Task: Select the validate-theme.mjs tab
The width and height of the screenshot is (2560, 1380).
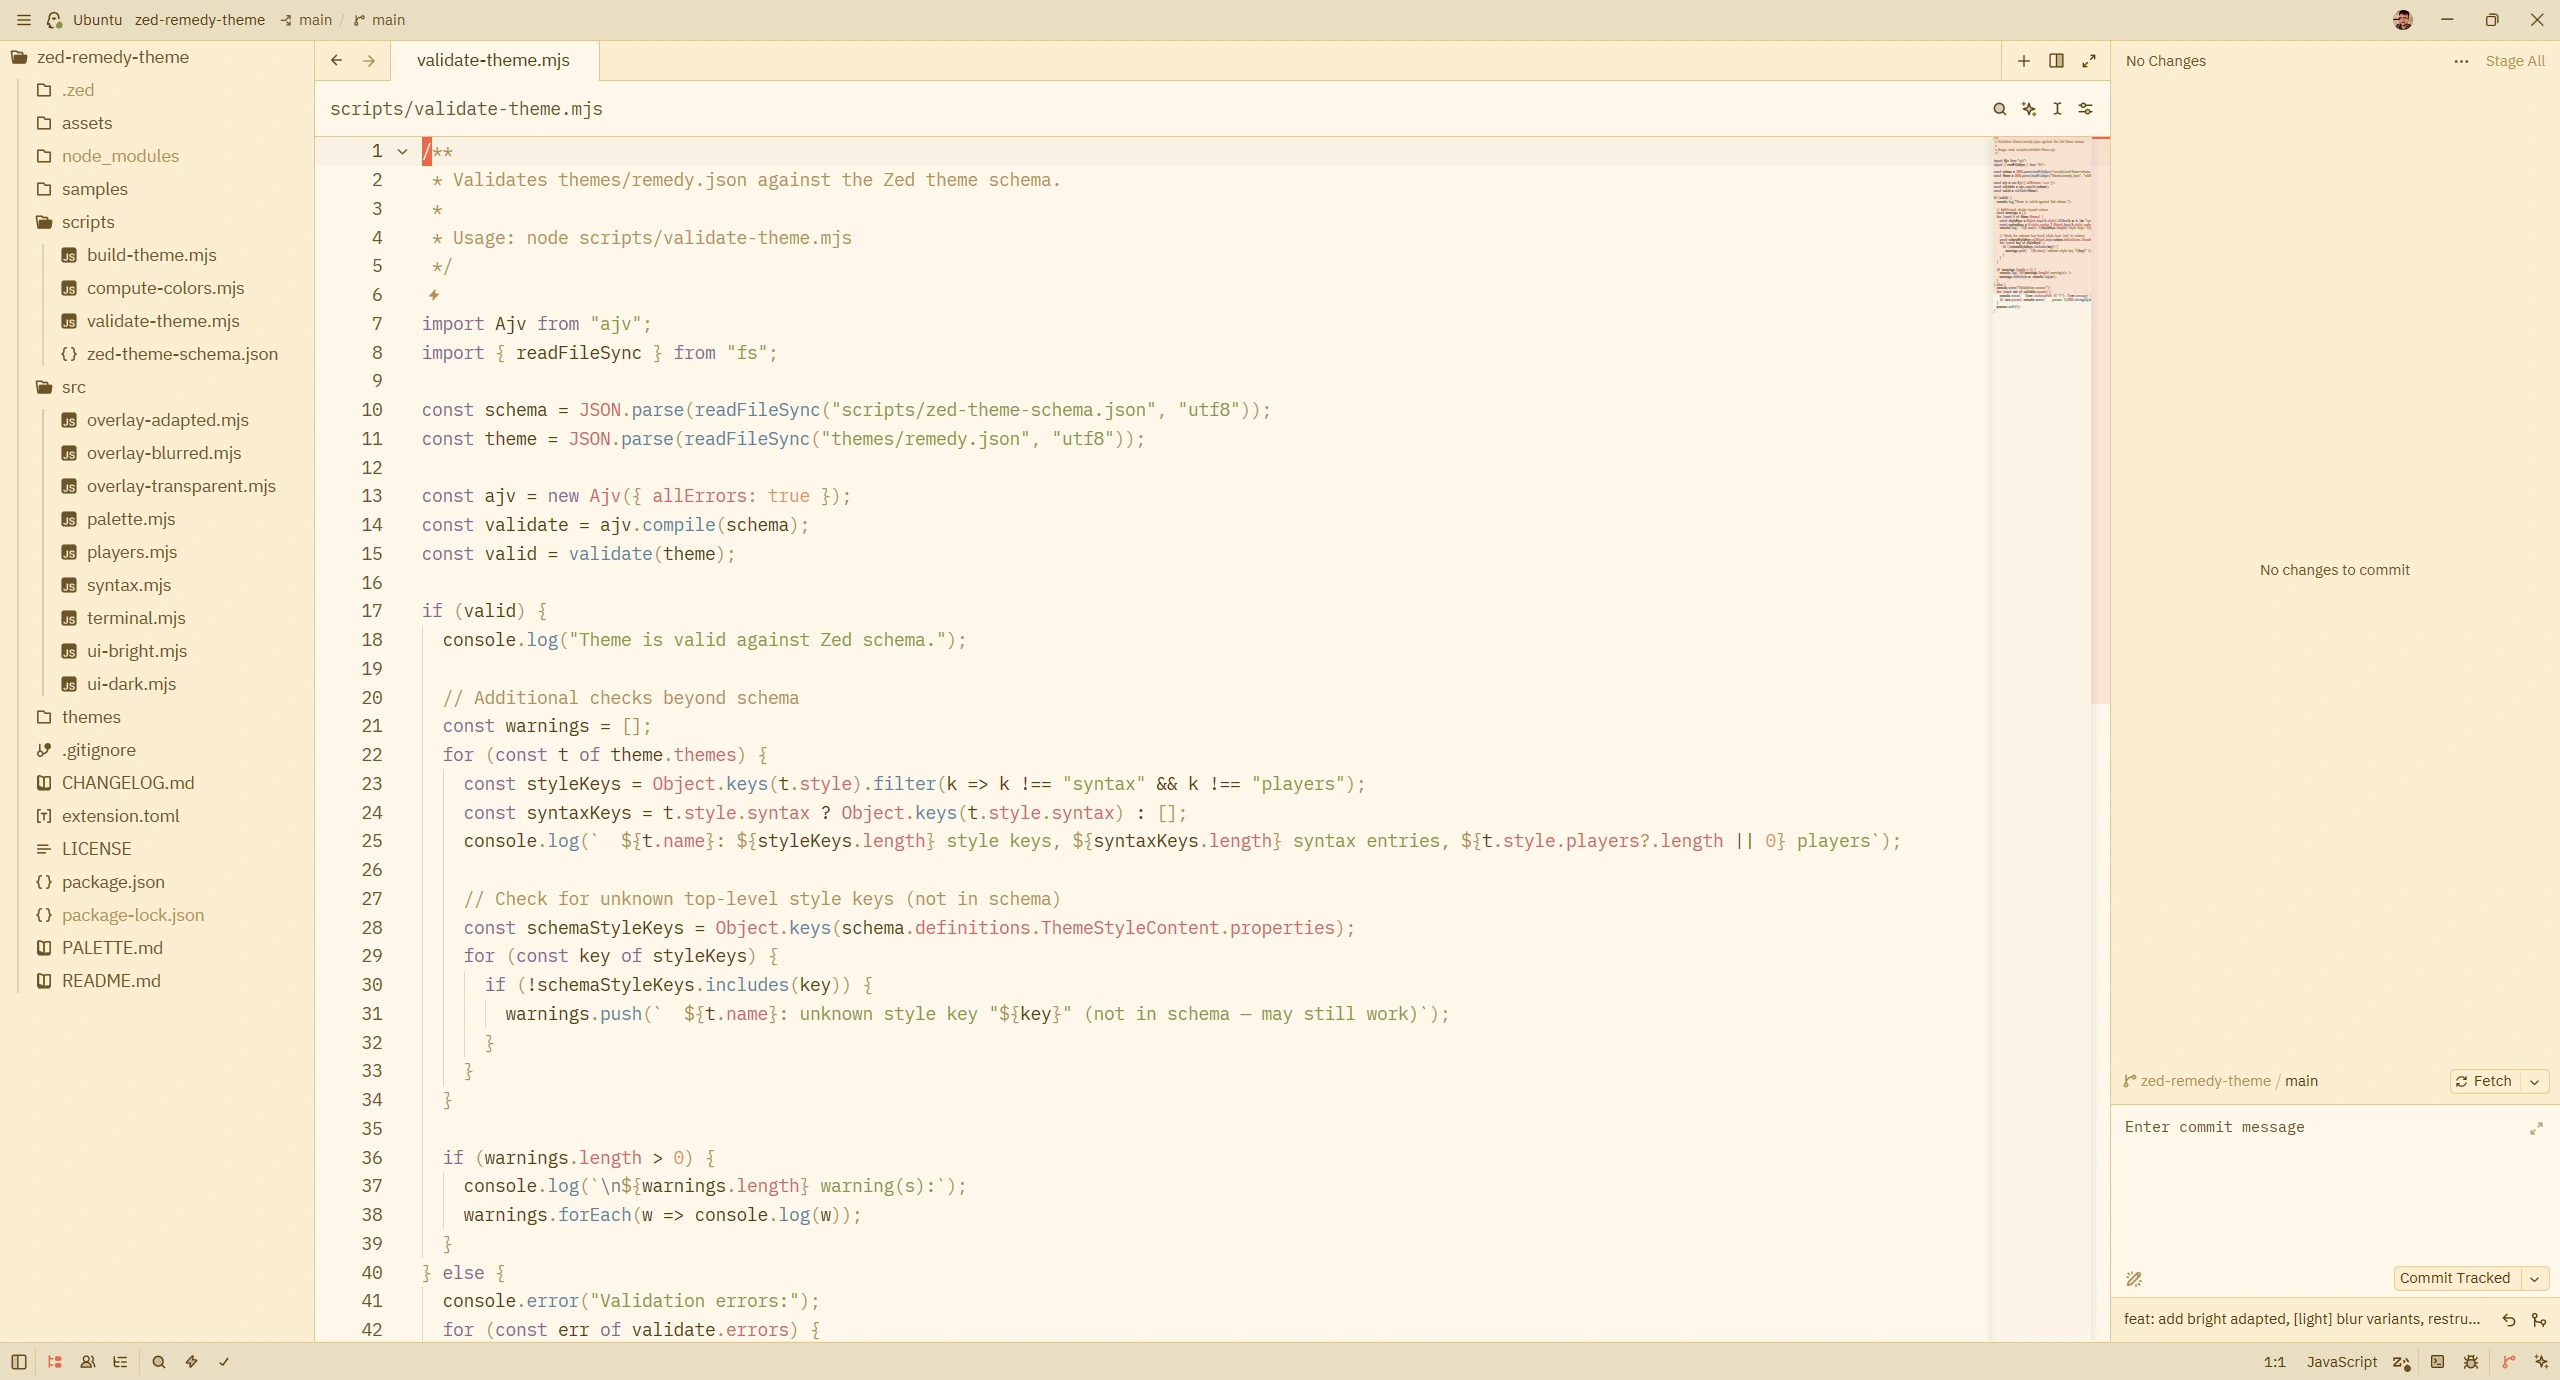Action: 494,61
